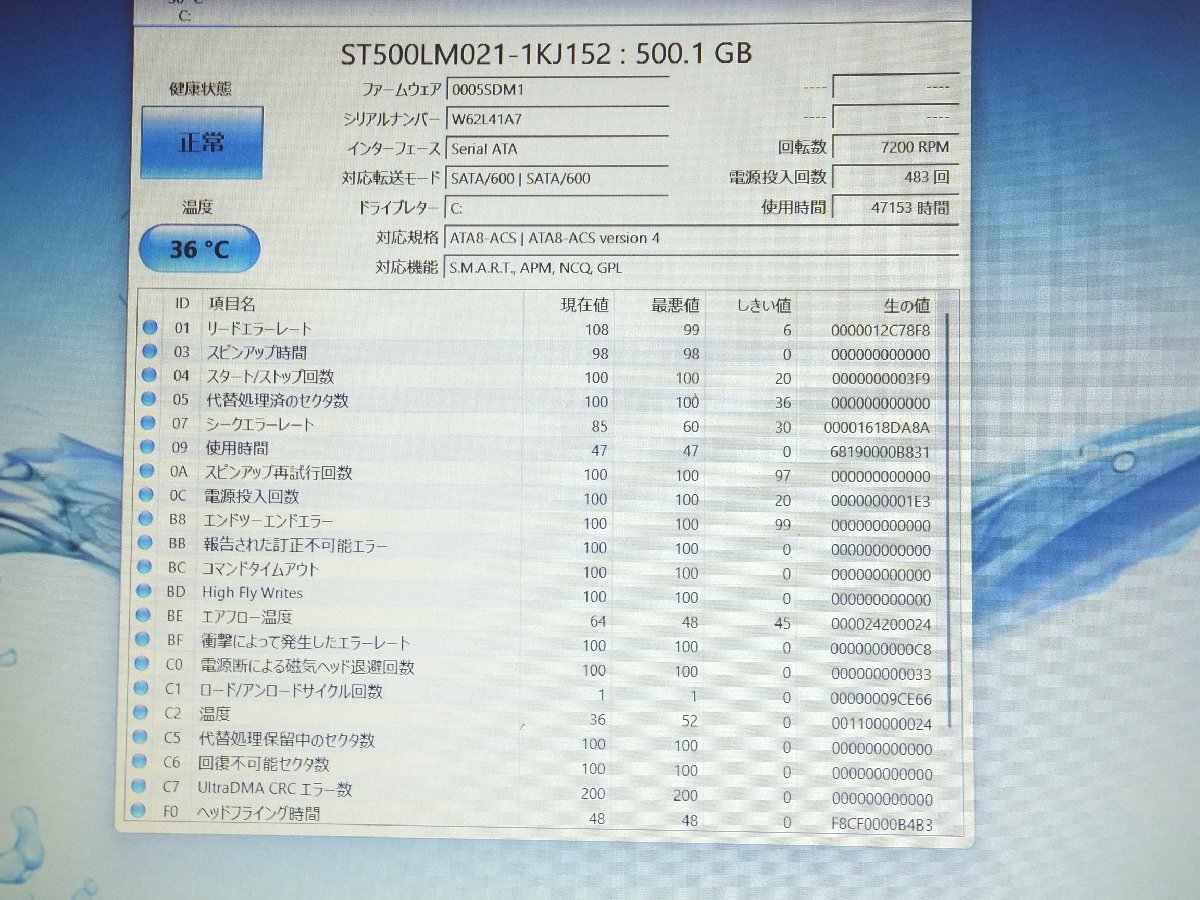Select the エアフロー温度 row name
The width and height of the screenshot is (1200, 900).
(x=246, y=617)
